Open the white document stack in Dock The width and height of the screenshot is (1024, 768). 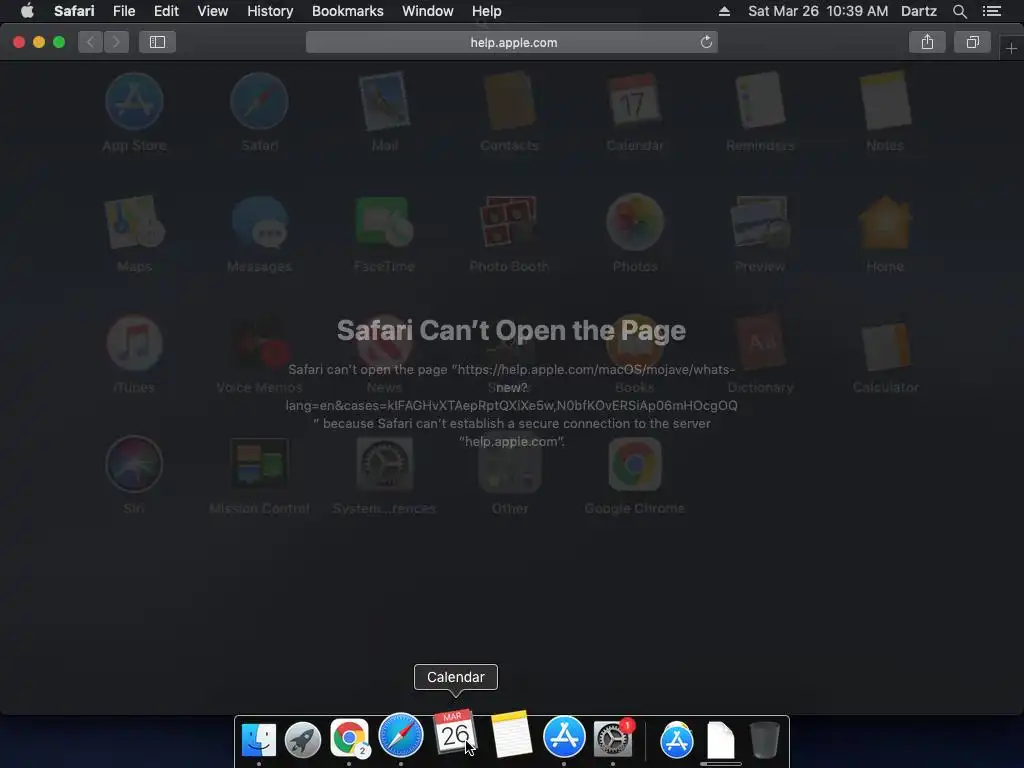tap(721, 741)
